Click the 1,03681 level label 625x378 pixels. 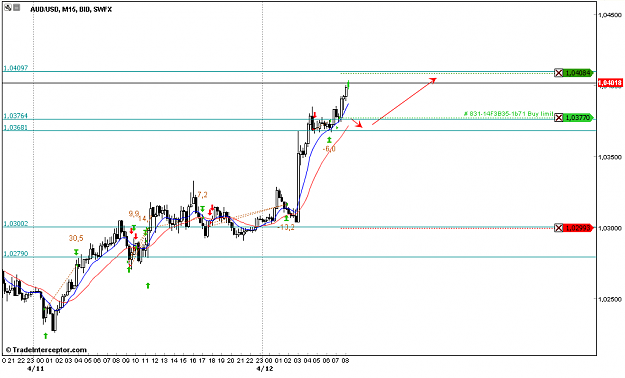point(16,128)
